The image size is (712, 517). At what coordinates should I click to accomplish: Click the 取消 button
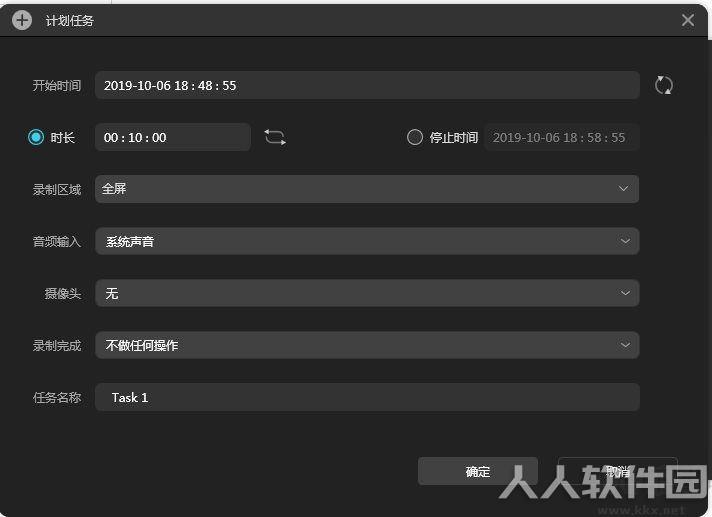tap(618, 472)
